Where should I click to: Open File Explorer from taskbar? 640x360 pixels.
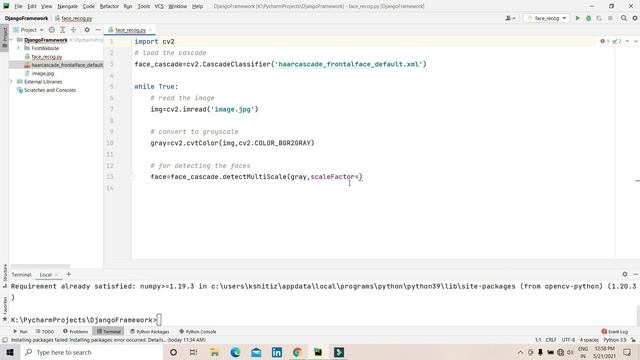pyautogui.click(x=214, y=352)
